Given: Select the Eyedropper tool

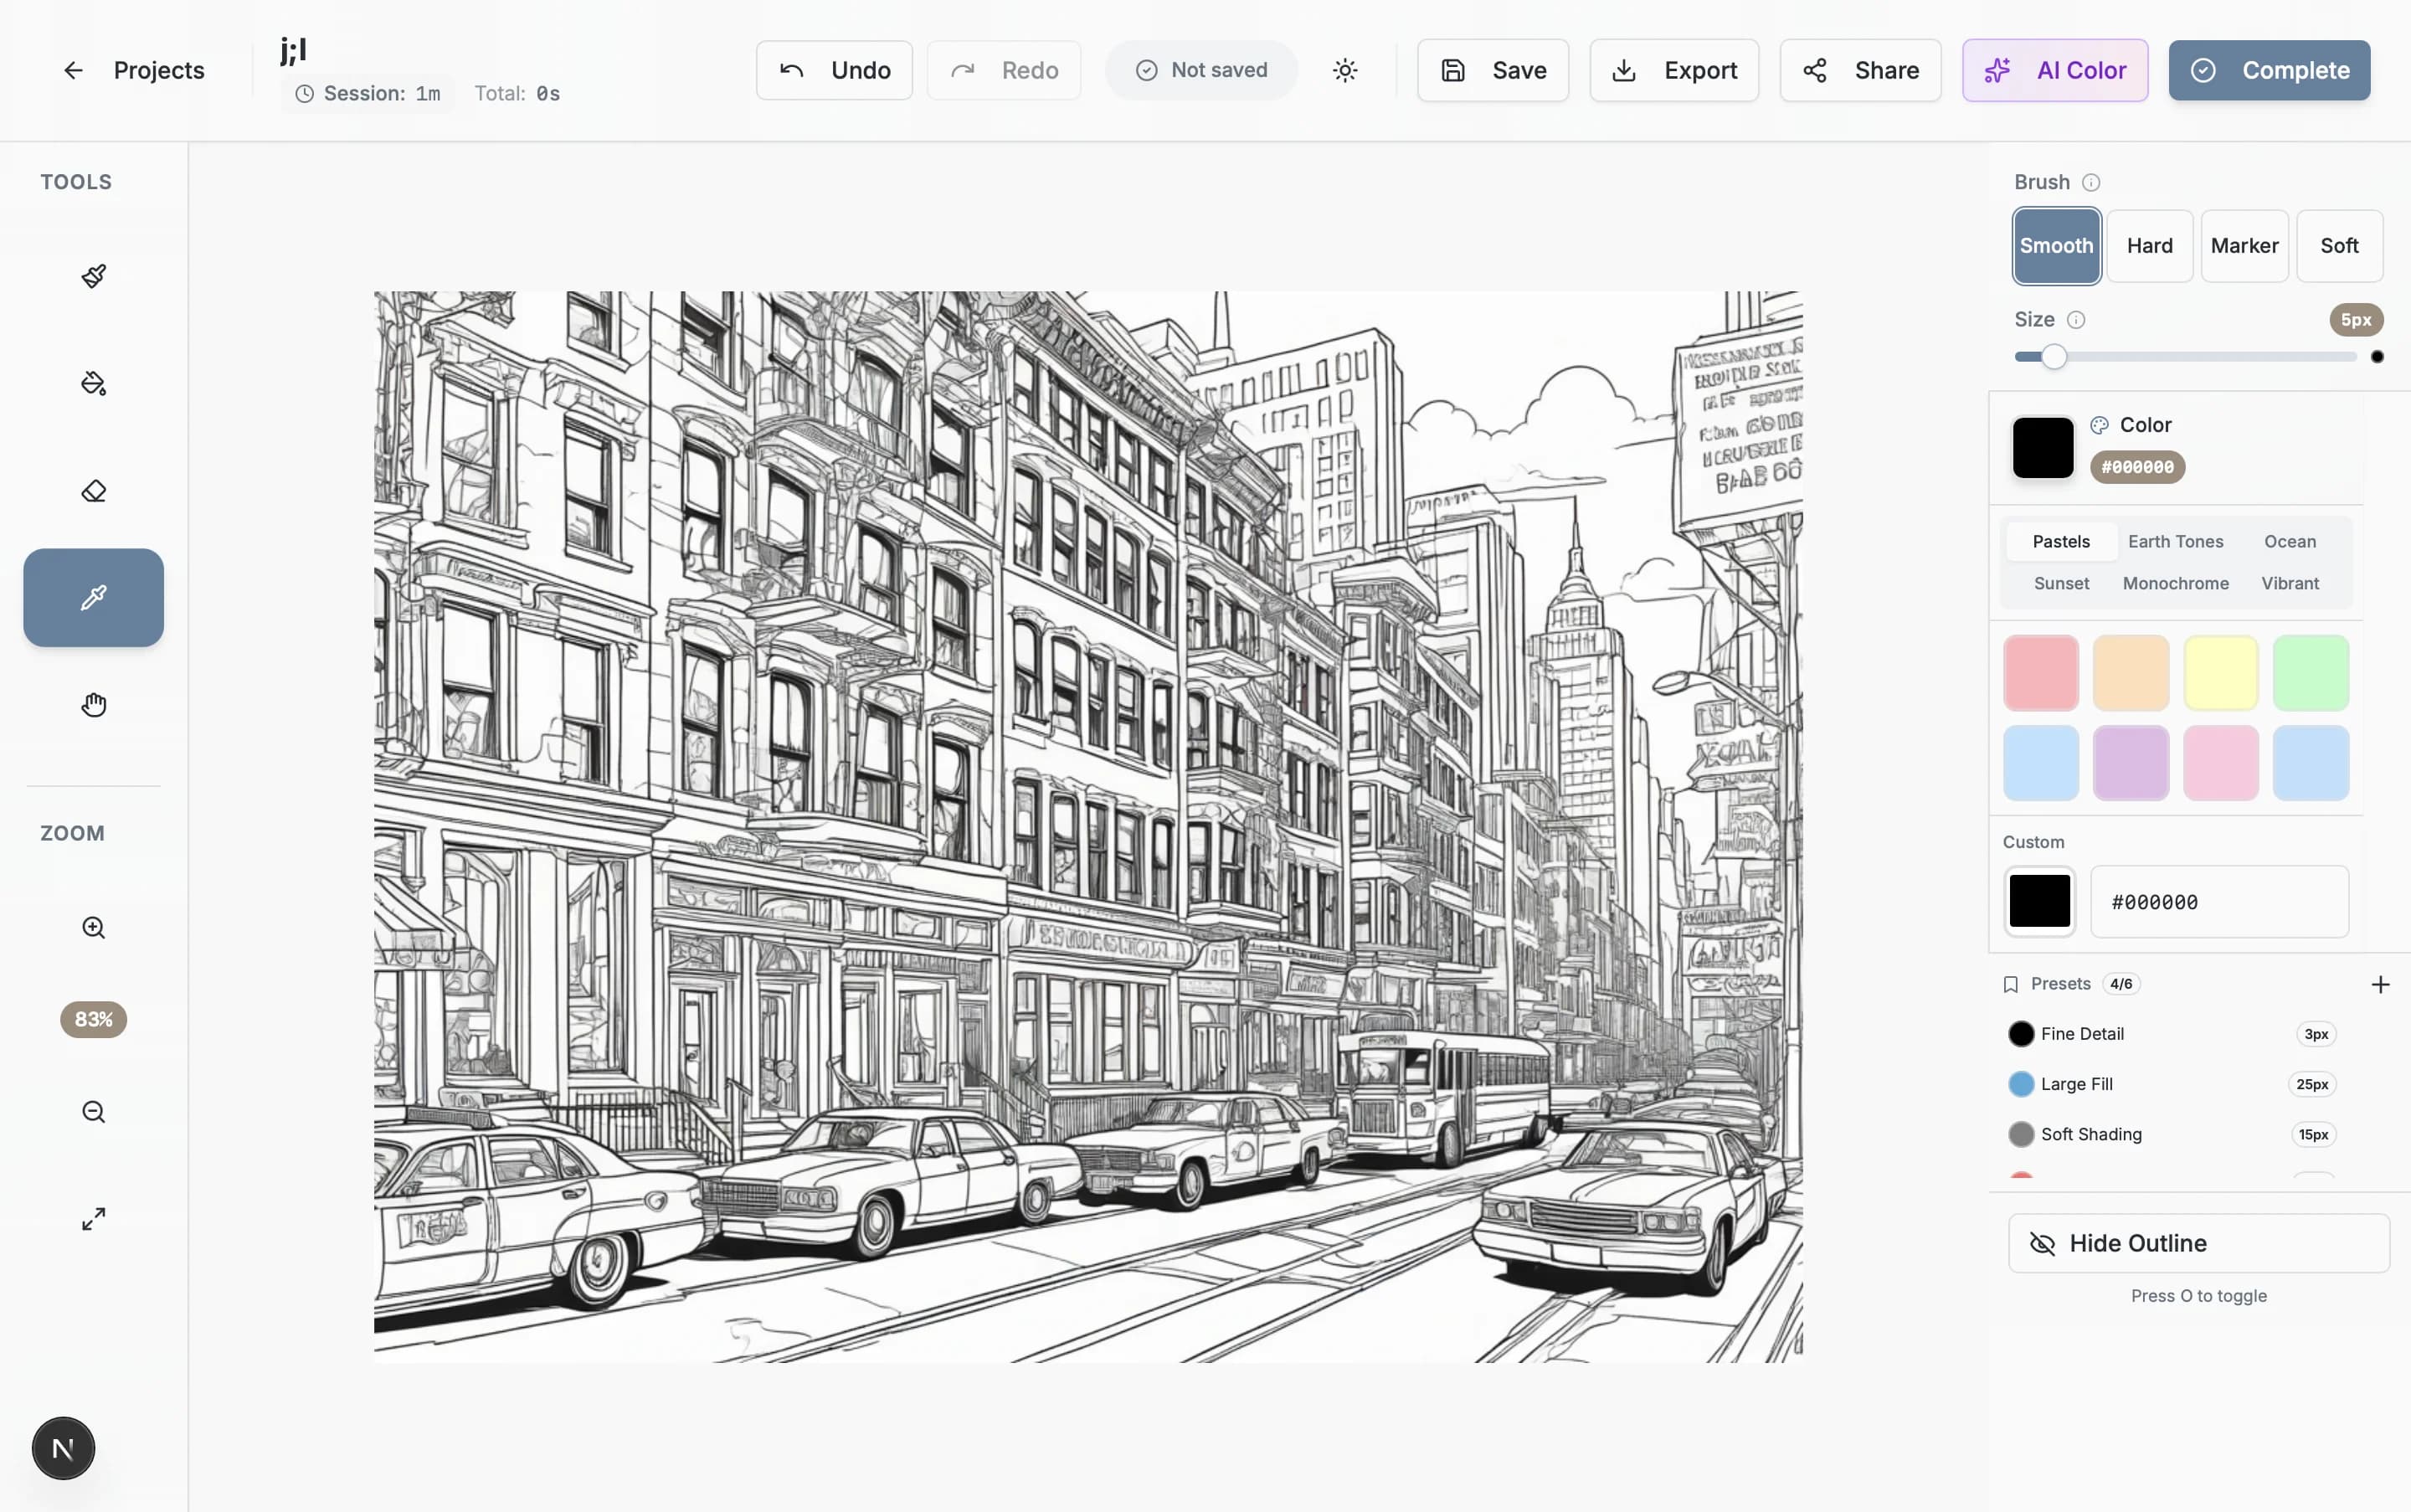Looking at the screenshot, I should click(92, 597).
